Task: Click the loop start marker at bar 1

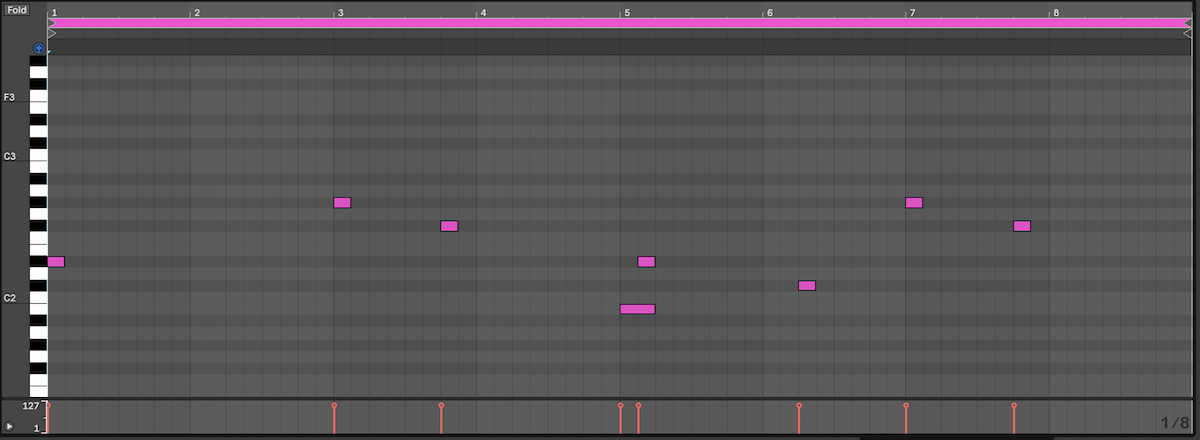Action: pyautogui.click(x=51, y=23)
